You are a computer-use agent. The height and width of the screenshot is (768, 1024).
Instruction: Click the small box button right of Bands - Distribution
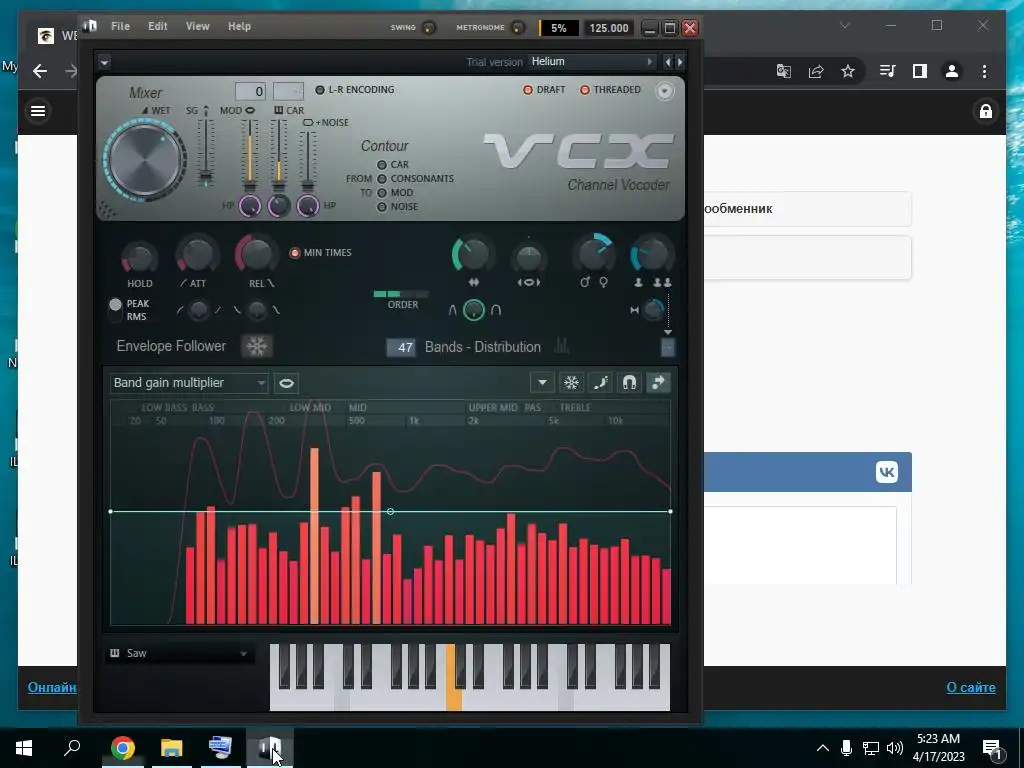[x=667, y=347]
